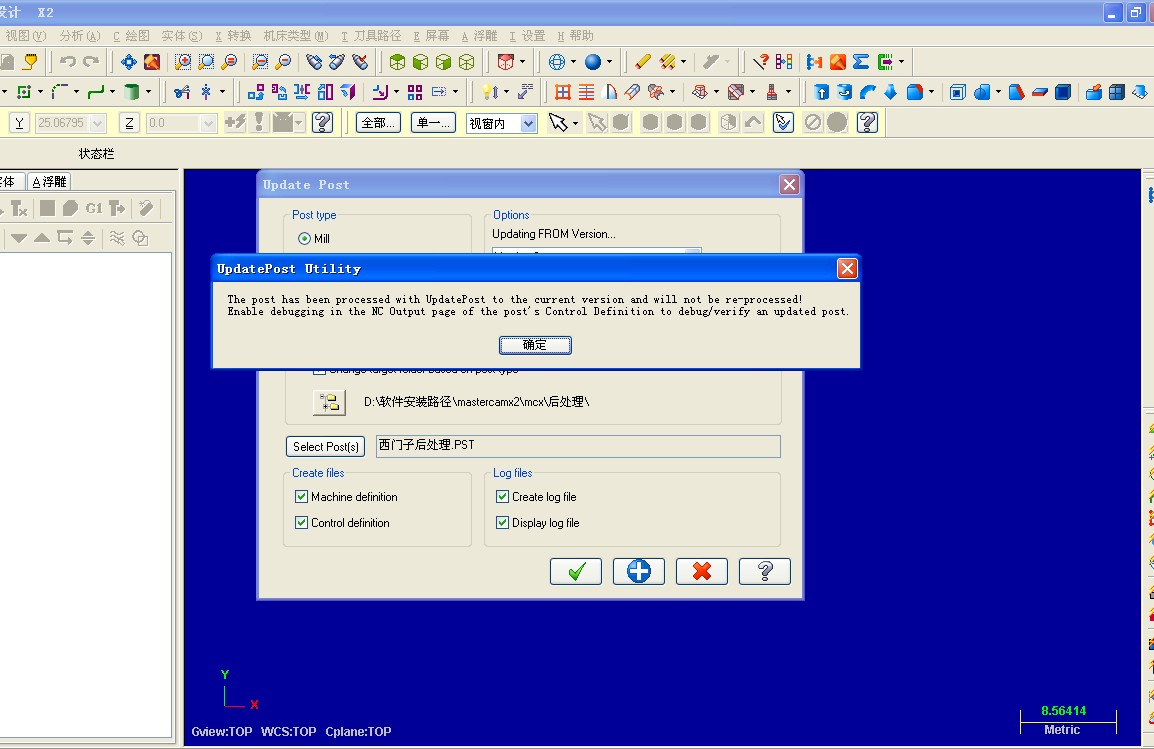Click the Analyze question-mark line icon
This screenshot has height=749, width=1154.
point(761,62)
